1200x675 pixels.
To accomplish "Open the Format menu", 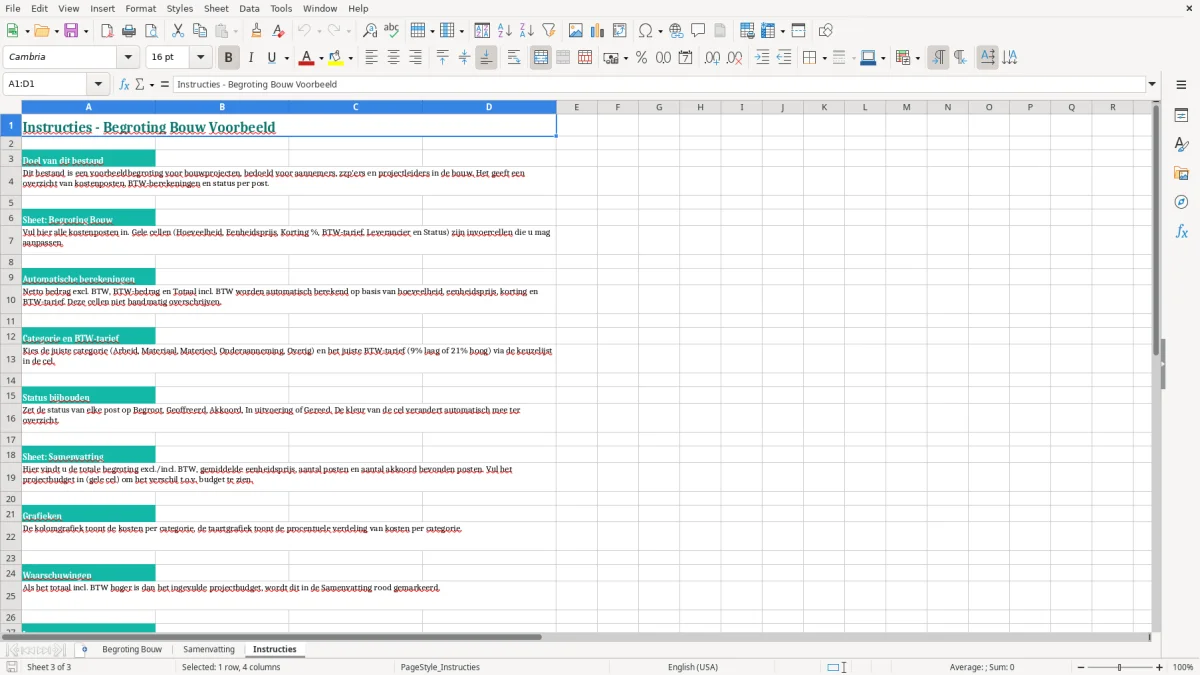I will click(141, 8).
